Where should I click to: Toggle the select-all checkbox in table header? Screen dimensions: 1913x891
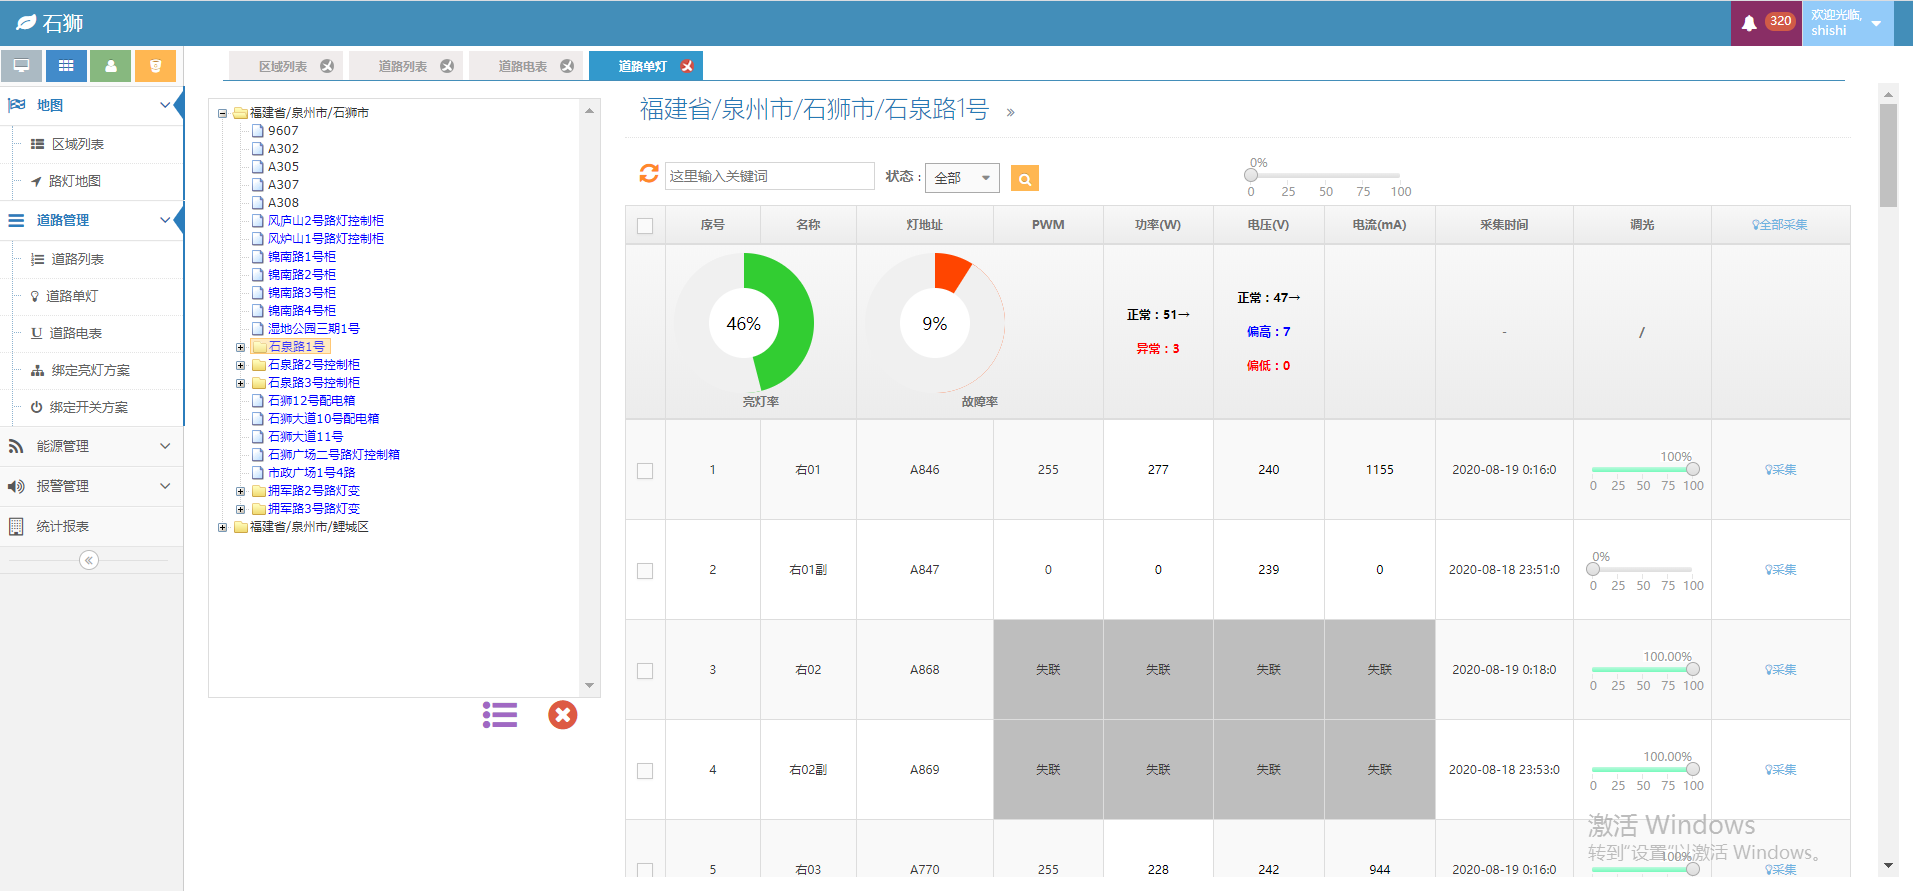point(645,226)
